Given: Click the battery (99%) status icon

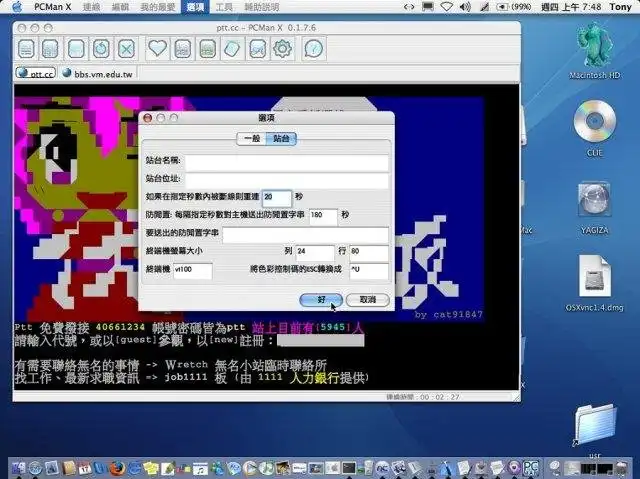Looking at the screenshot, I should click(514, 7).
